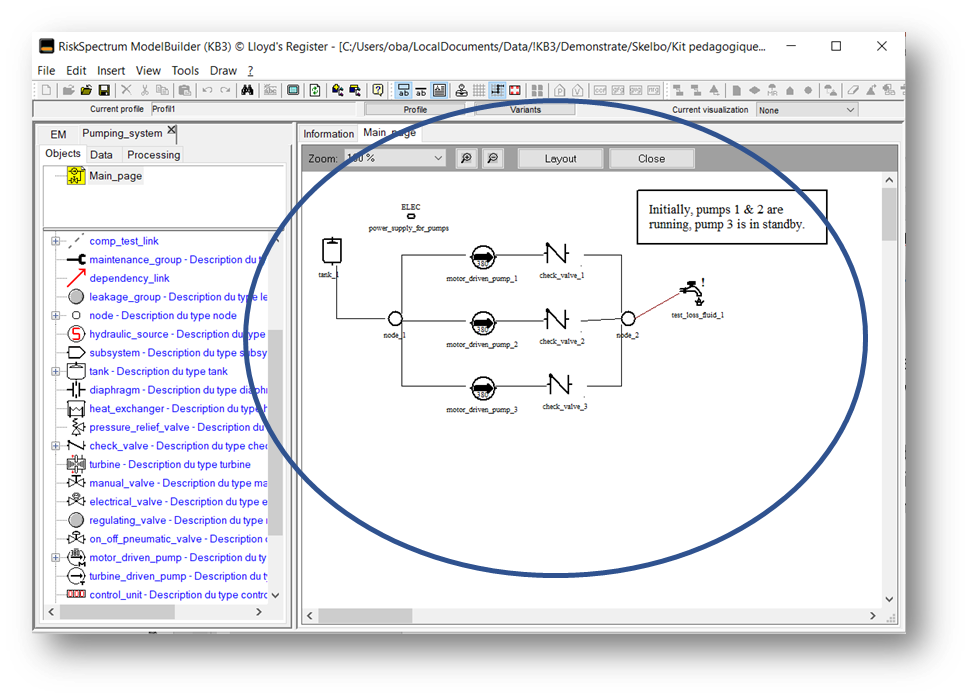Click the paste clipboard toolbar icon
Viewport: 971px width, 699px height.
pyautogui.click(x=185, y=90)
